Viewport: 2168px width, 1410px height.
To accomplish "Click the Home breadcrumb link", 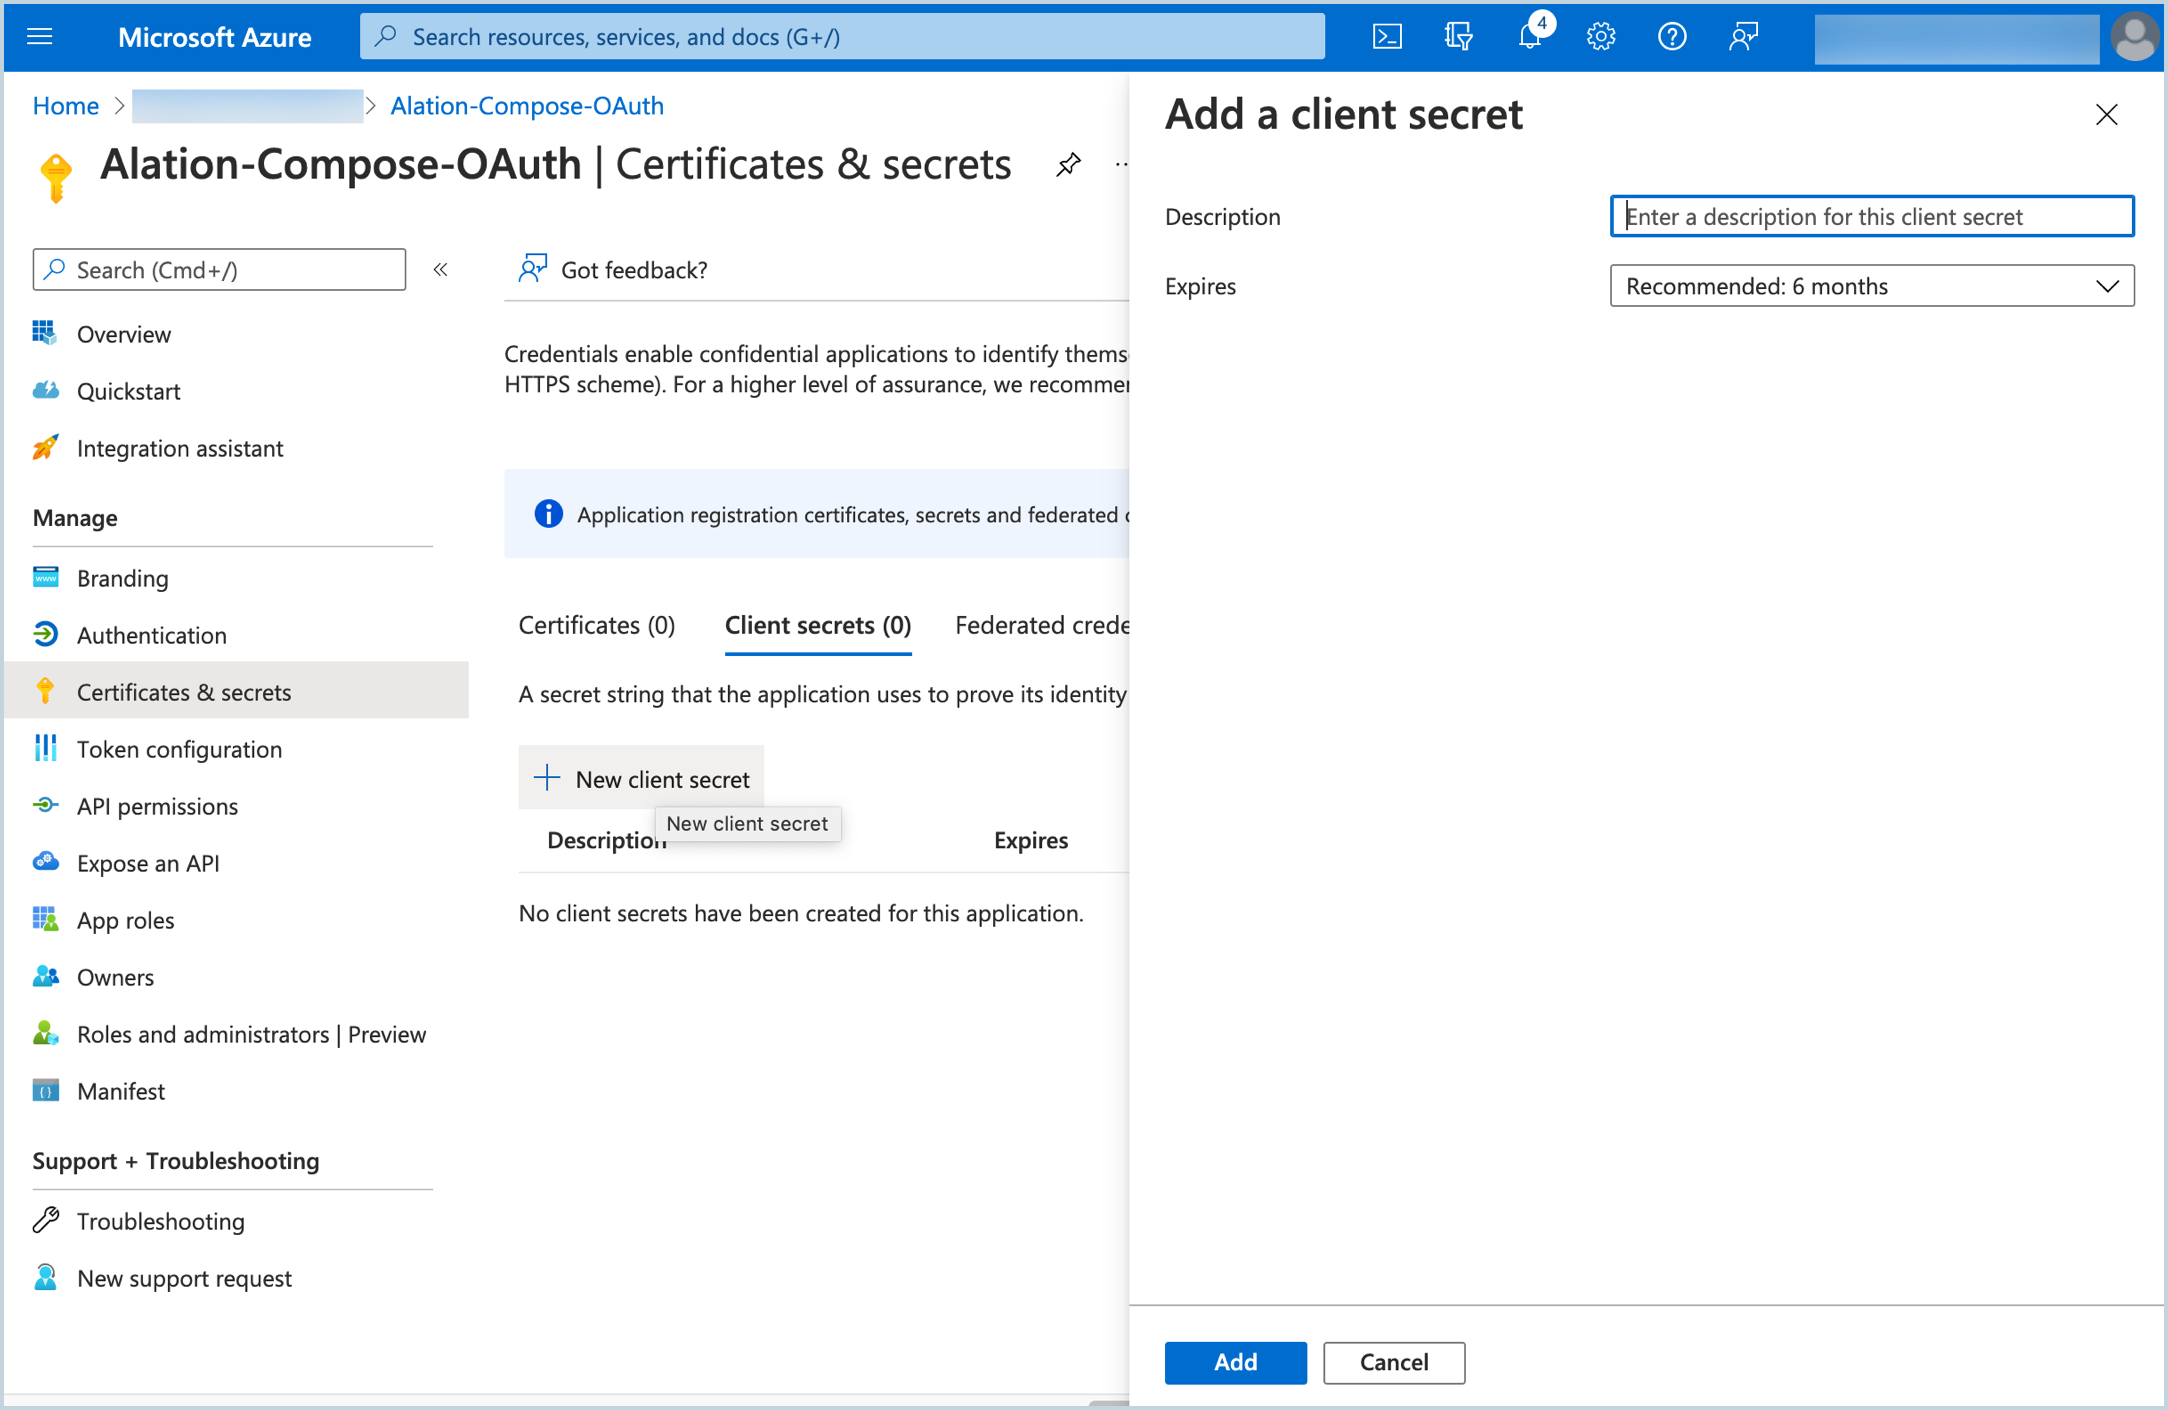I will (66, 106).
